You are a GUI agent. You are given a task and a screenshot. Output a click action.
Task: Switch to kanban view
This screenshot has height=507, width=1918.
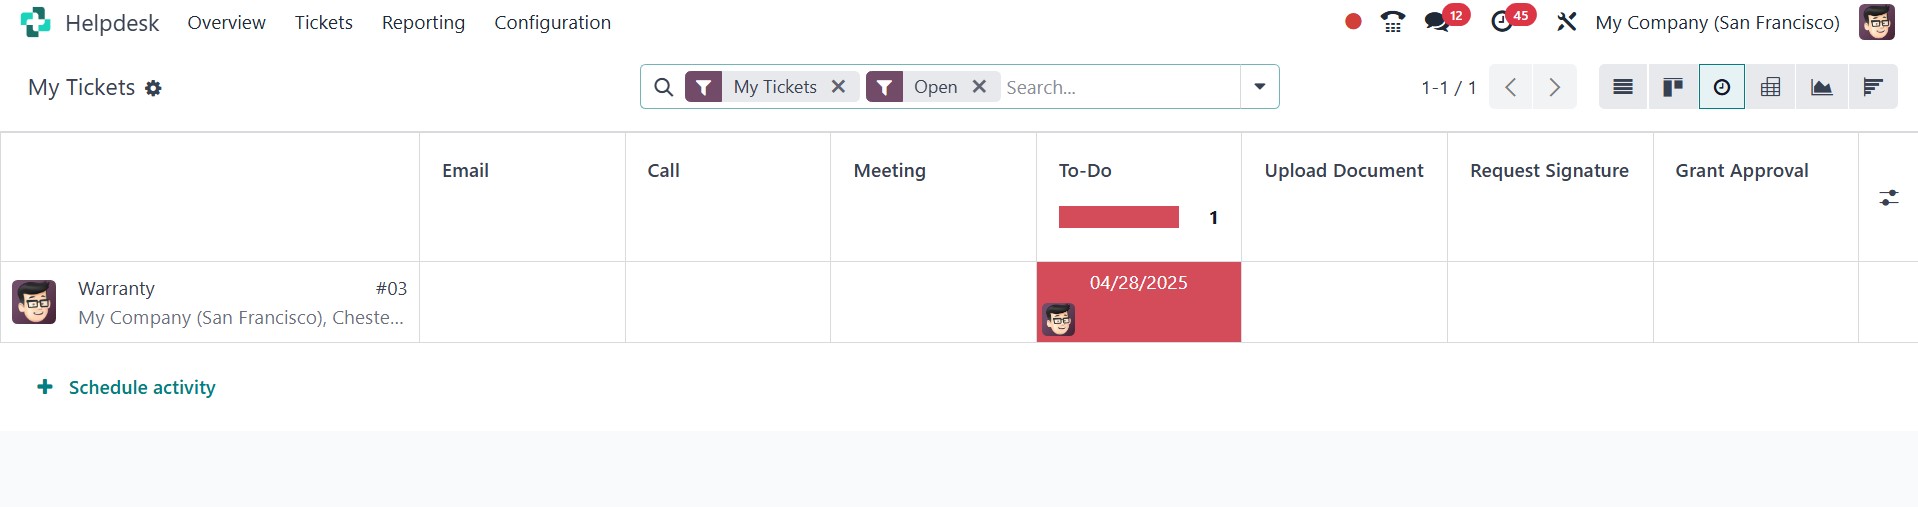[1672, 87]
